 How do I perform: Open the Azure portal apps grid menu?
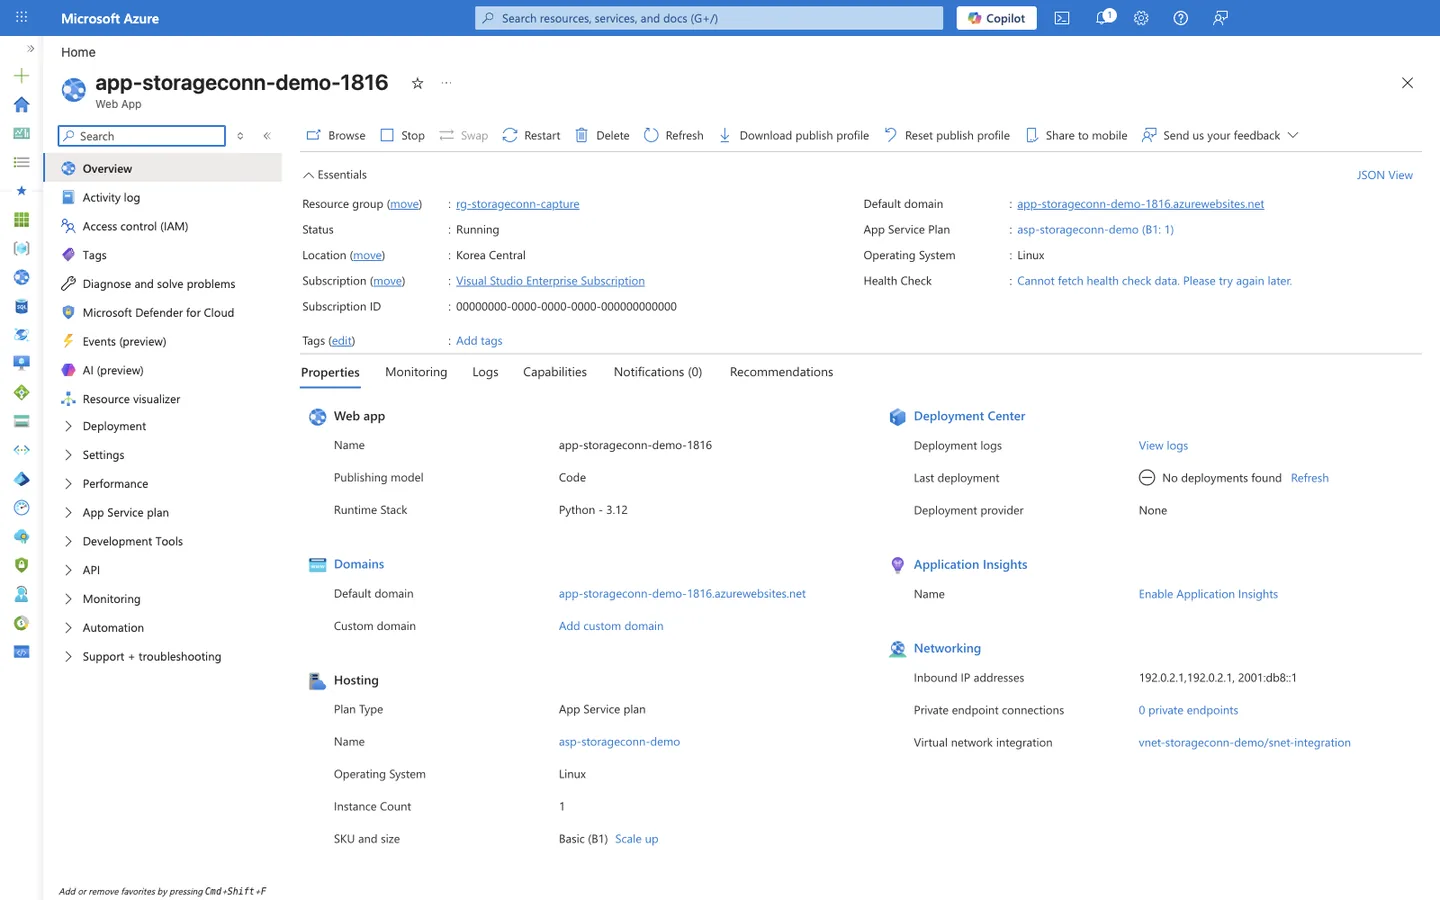click(x=22, y=18)
